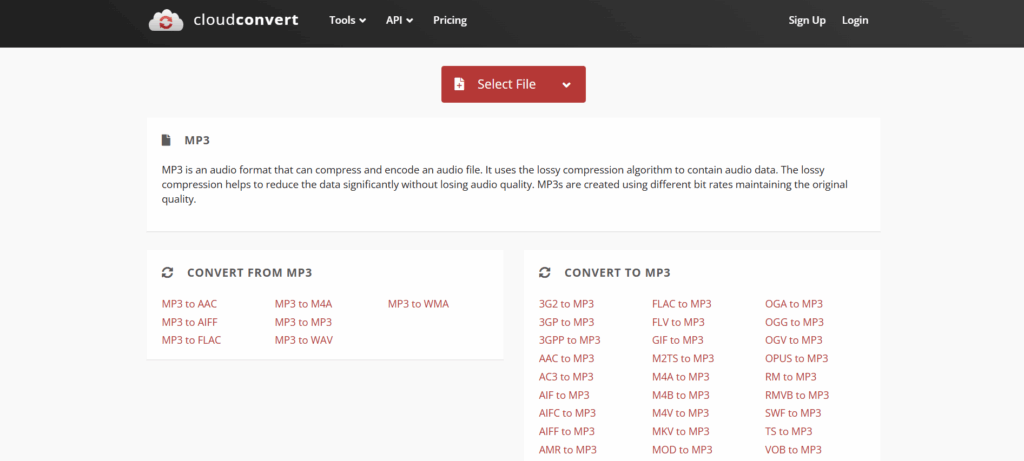Viewport: 1024px width, 461px height.
Task: Choose AIFC to MP3 conversion
Action: coord(568,413)
